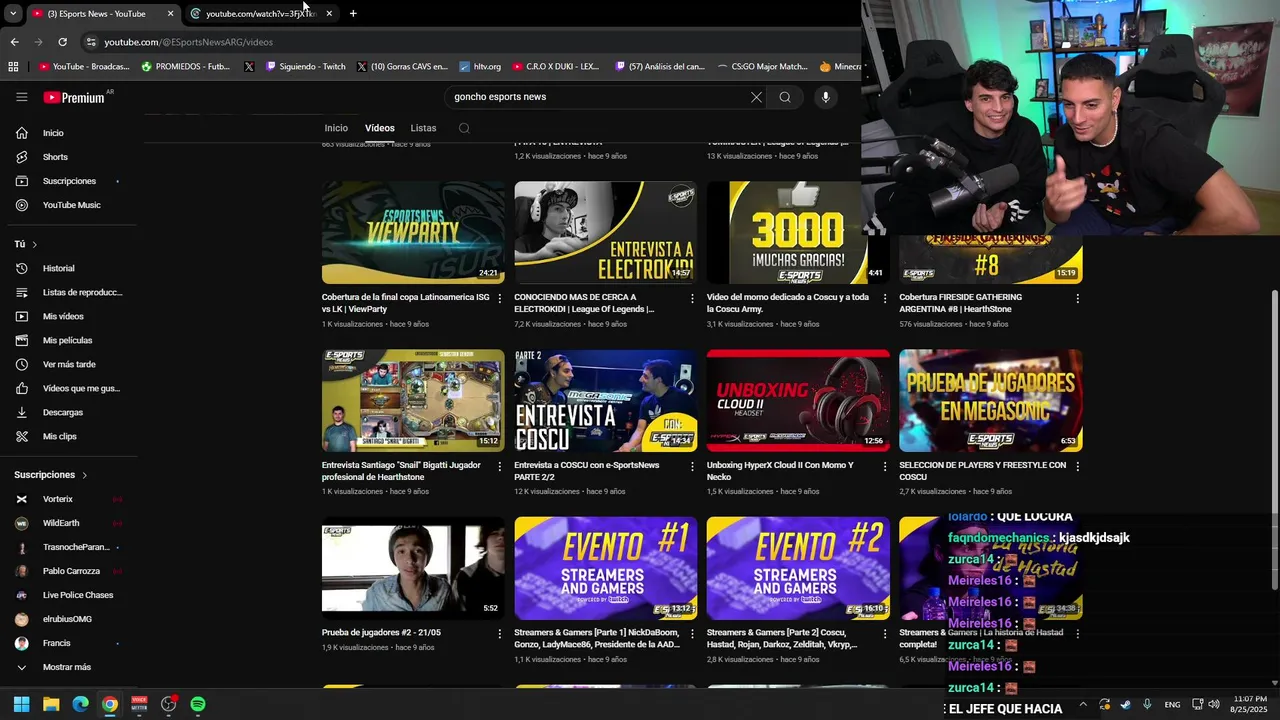Clear the search box text with X

pos(756,97)
